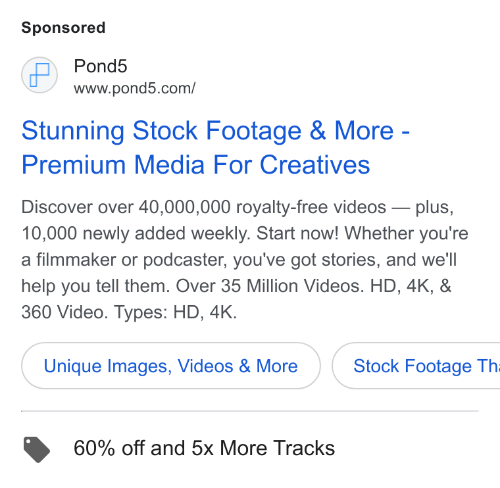The width and height of the screenshot is (500, 488).
Task: Click the plus, text after the dash
Action: point(434,207)
